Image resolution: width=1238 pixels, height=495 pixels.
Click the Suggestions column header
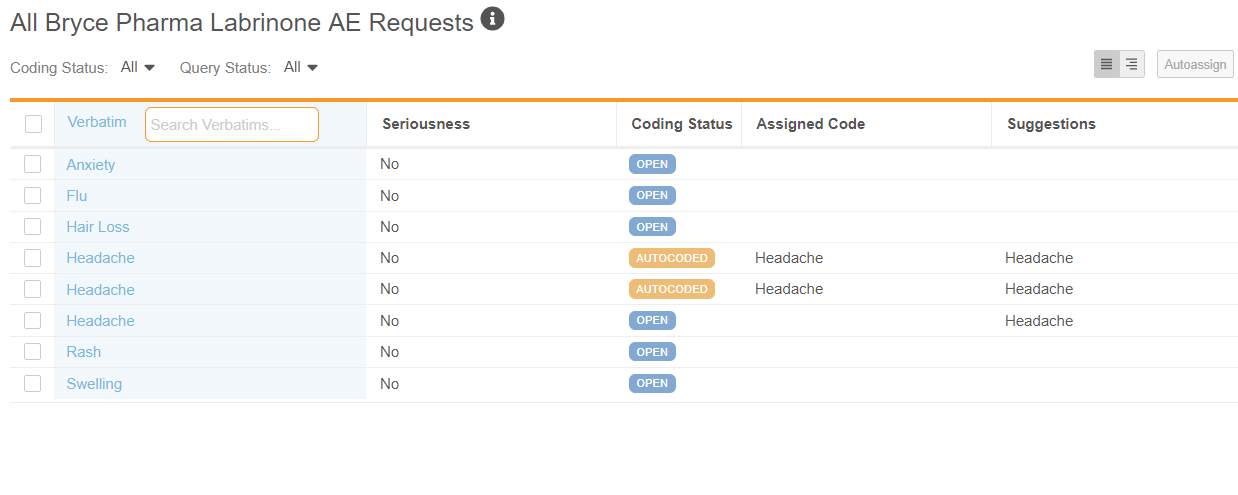[x=1051, y=124]
